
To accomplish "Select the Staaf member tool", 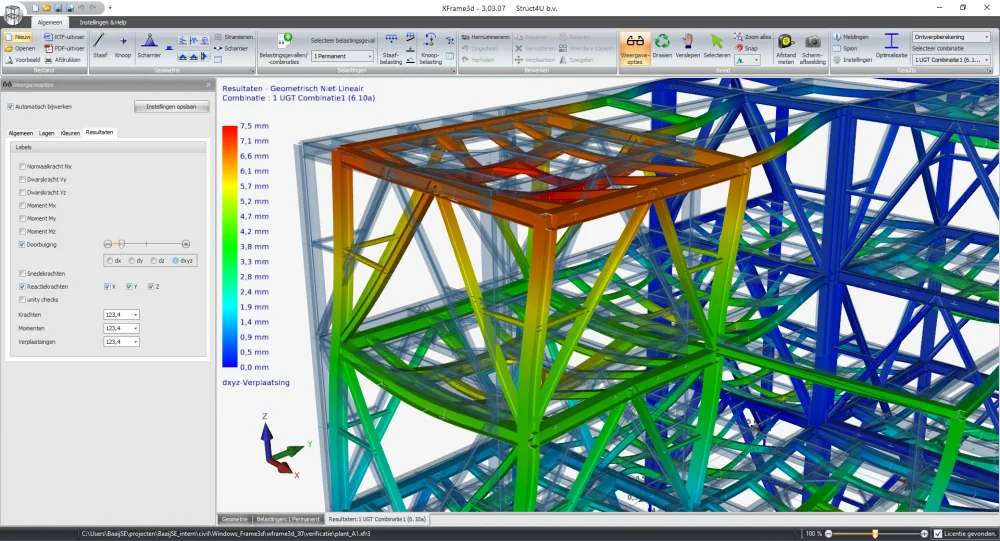I will (x=99, y=45).
